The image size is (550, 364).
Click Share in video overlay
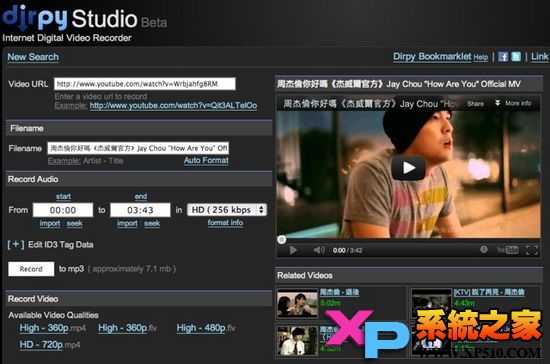pos(475,103)
